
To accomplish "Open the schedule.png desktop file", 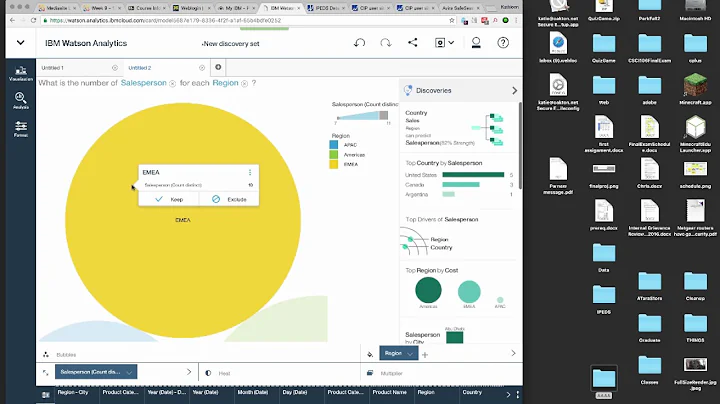I will 695,173.
